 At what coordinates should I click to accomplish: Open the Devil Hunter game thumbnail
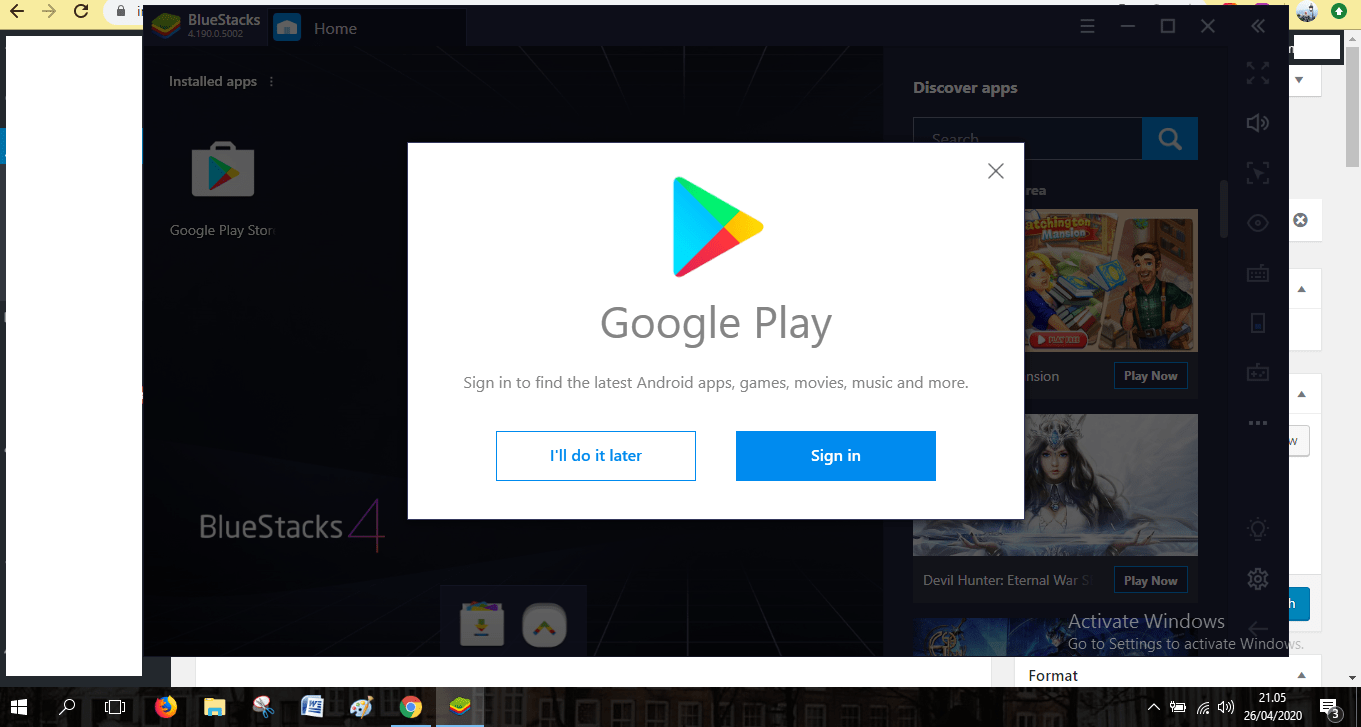[x=1055, y=485]
